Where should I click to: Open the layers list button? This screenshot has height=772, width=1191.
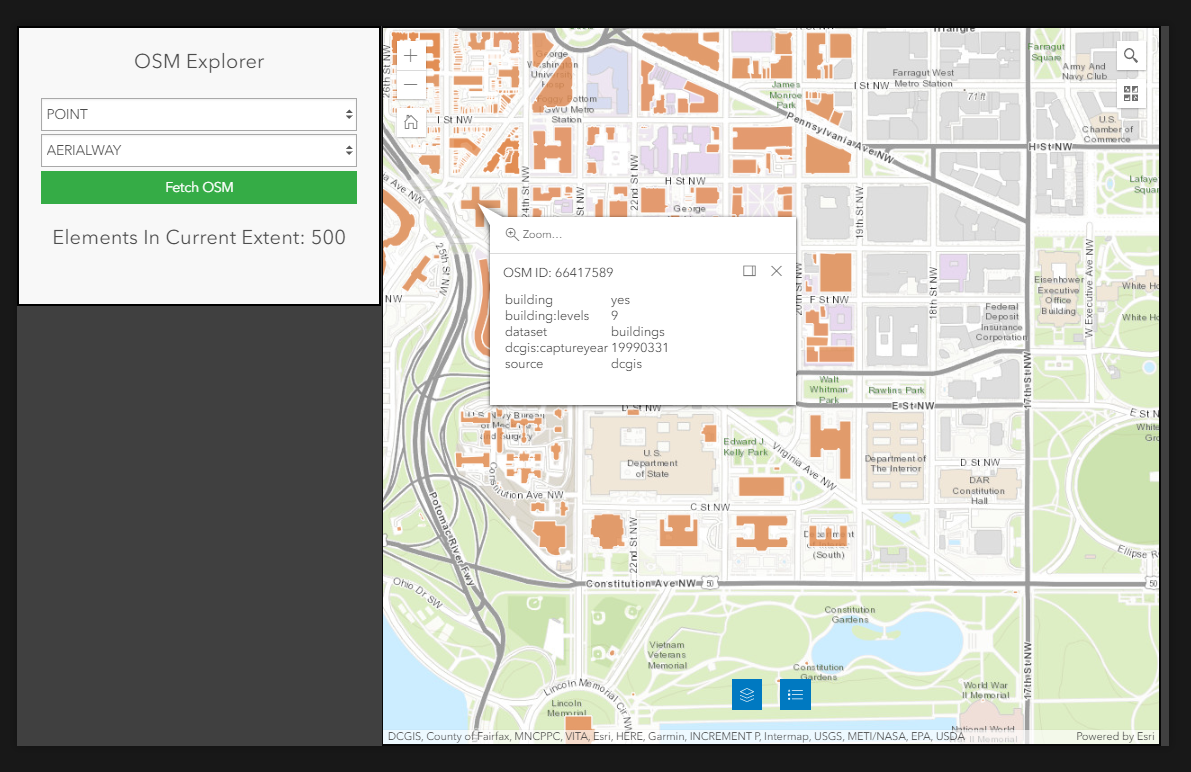pyautogui.click(x=747, y=694)
